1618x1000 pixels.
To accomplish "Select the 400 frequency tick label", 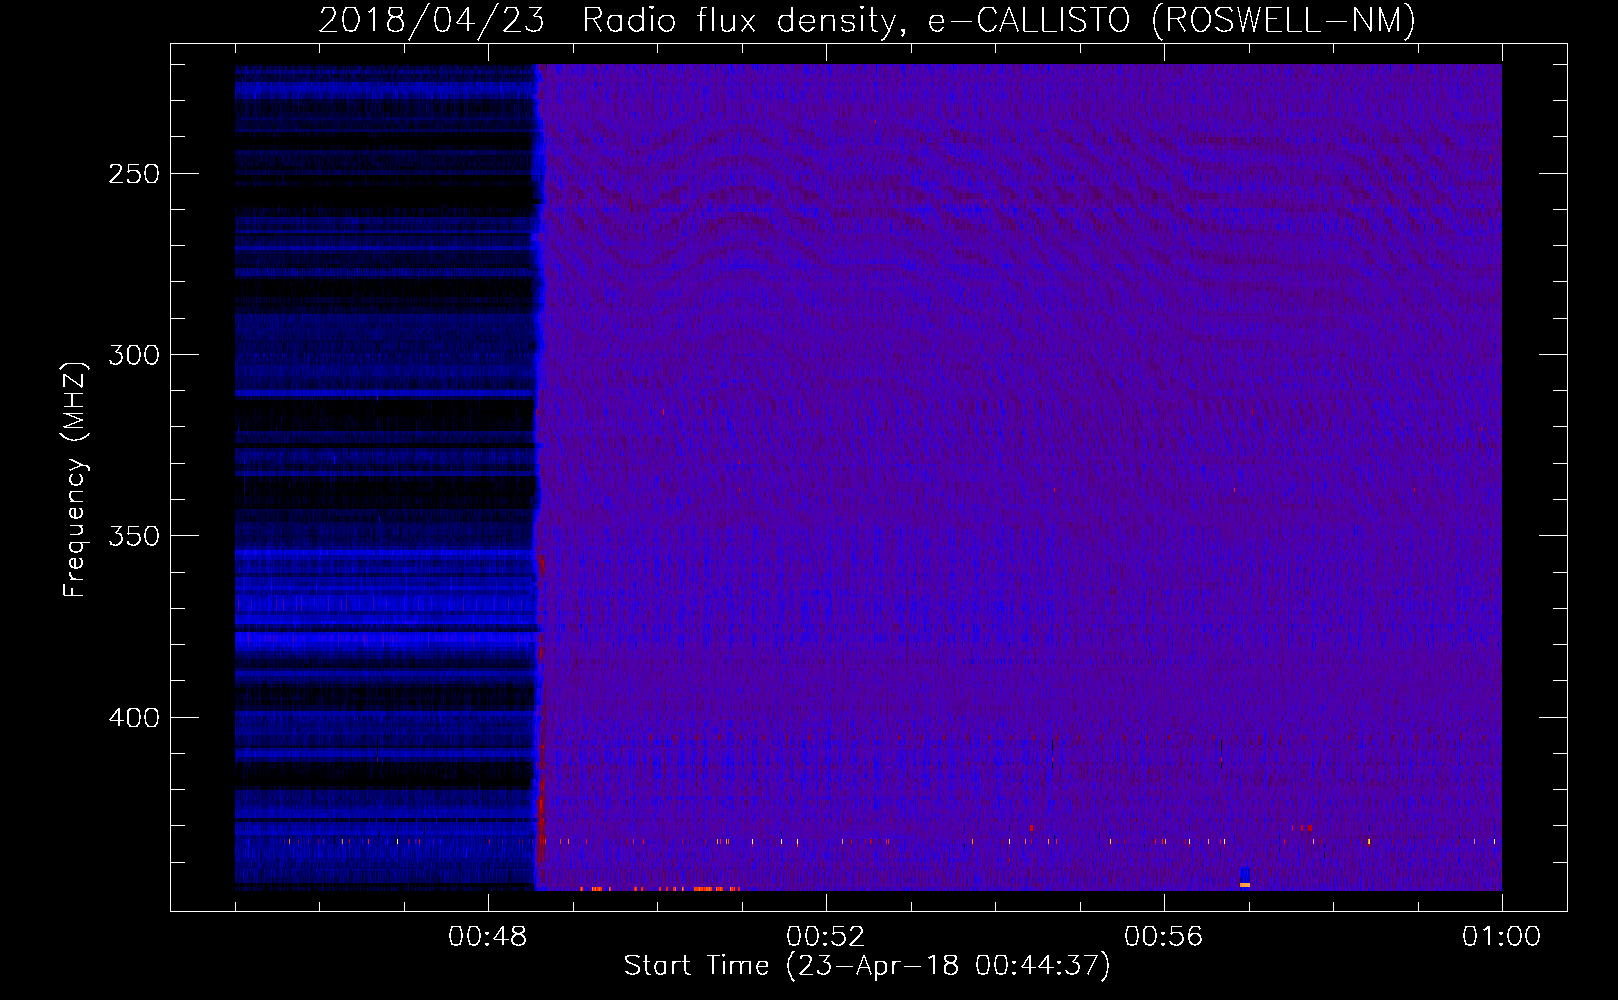I will [x=134, y=718].
